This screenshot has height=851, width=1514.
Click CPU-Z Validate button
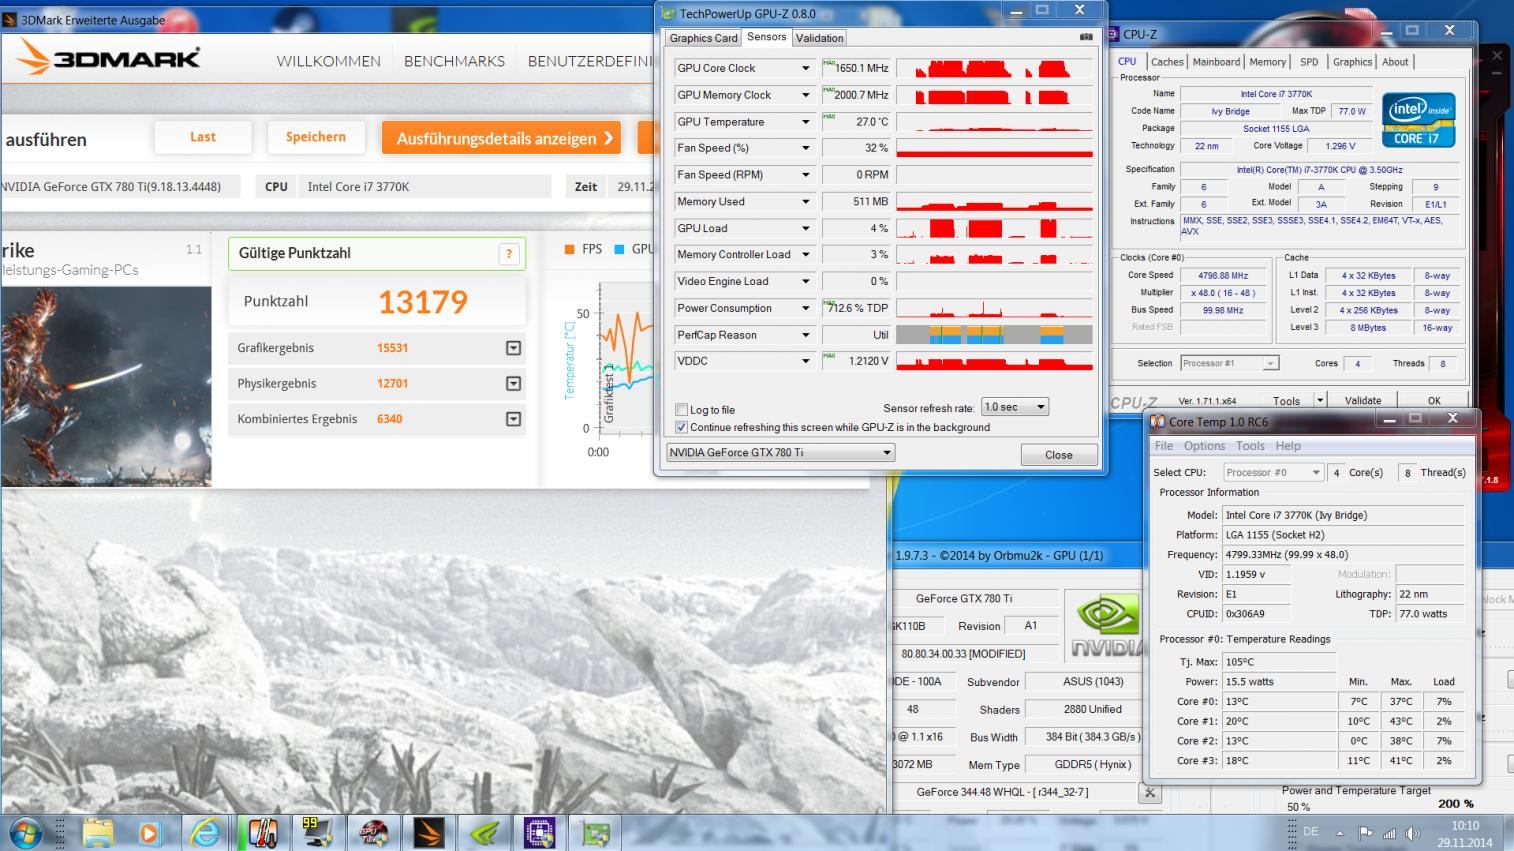pyautogui.click(x=1363, y=400)
